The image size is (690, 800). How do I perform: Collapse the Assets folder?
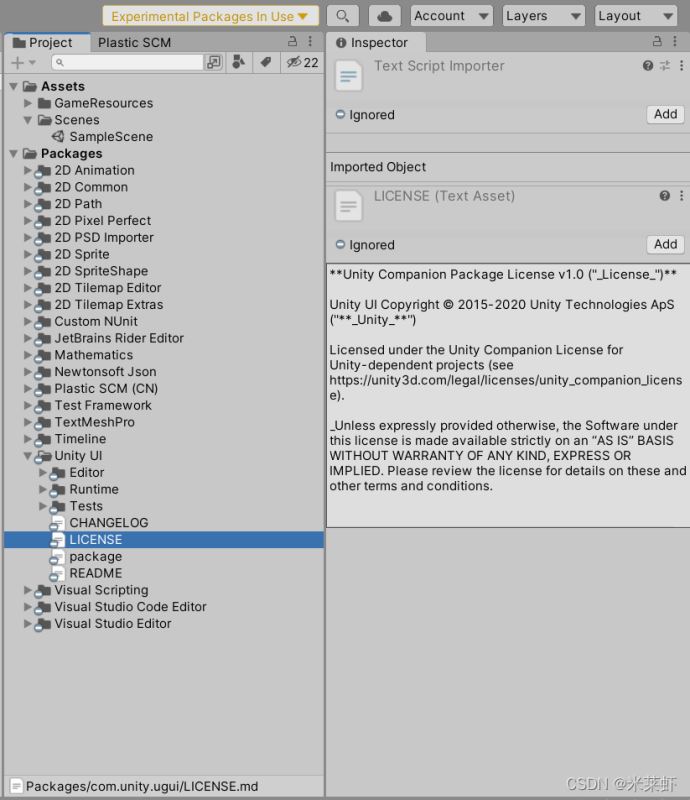click(x=14, y=86)
